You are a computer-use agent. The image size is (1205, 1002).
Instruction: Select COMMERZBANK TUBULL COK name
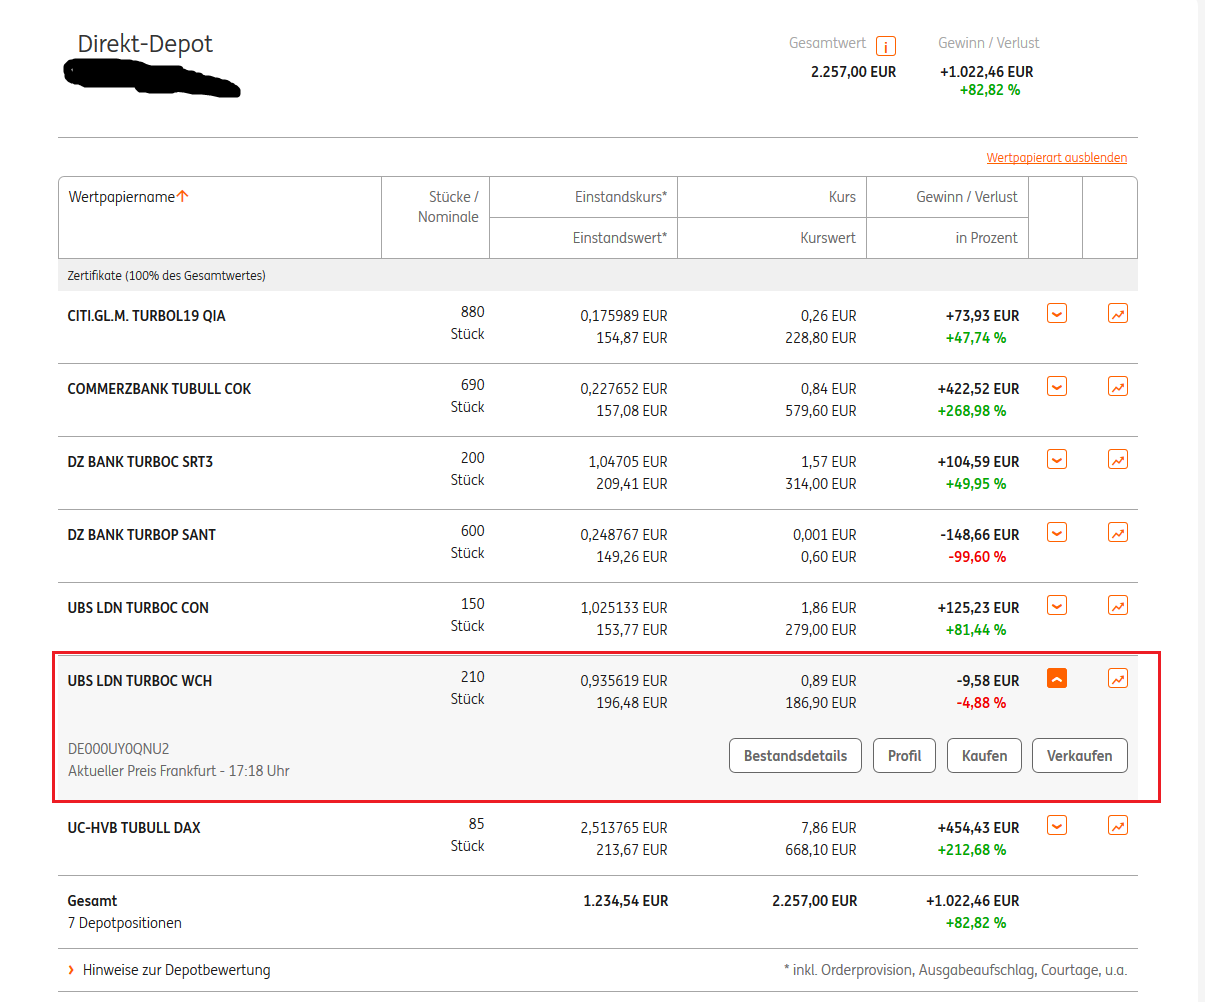[159, 389]
